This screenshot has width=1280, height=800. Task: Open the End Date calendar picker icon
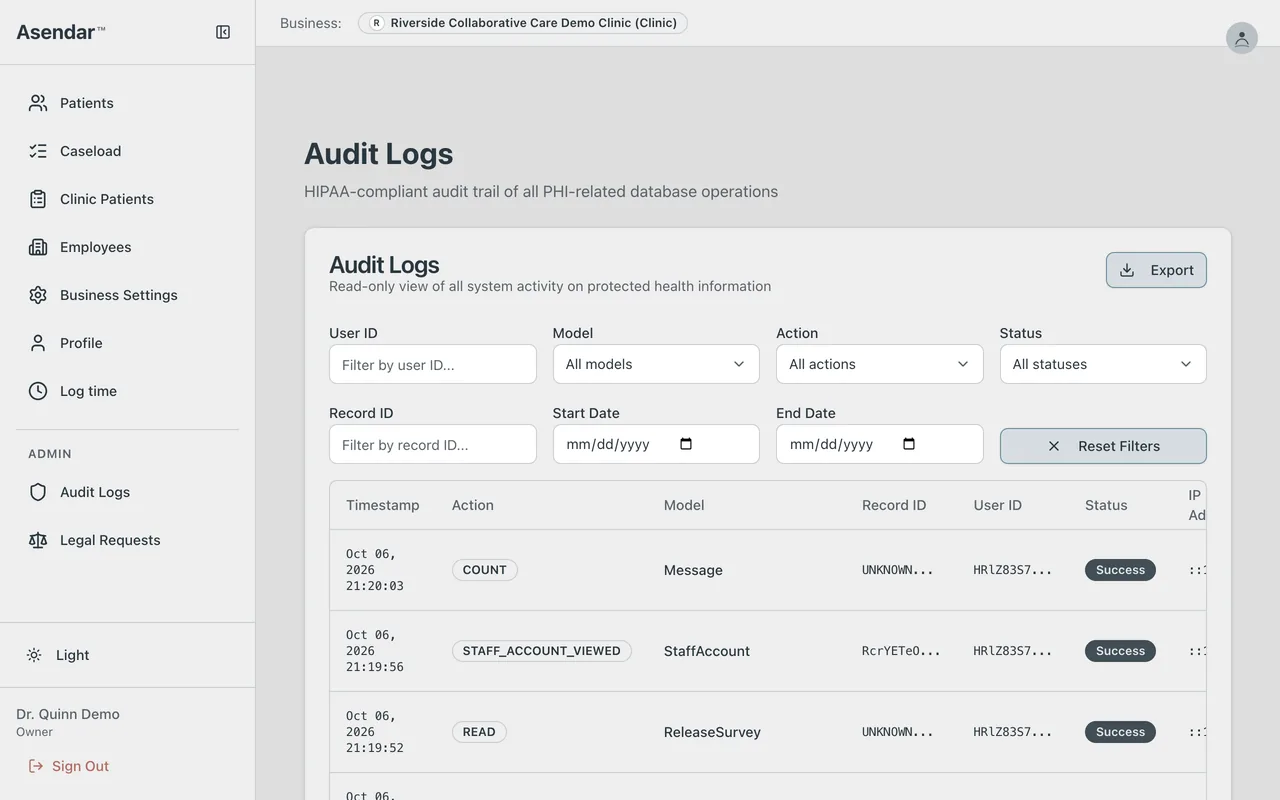pyautogui.click(x=909, y=444)
